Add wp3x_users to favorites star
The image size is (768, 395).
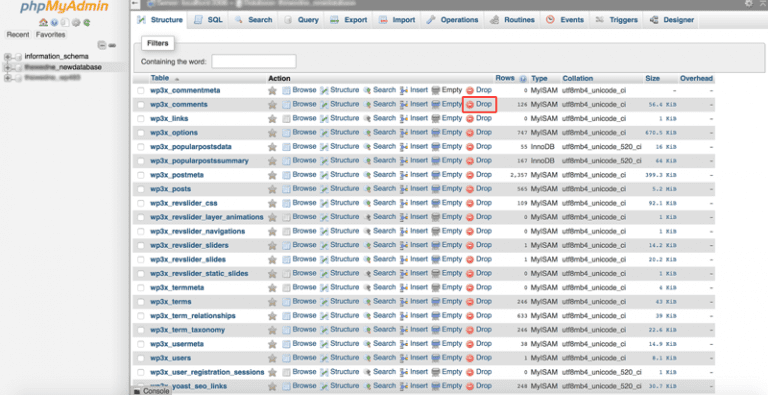point(272,358)
